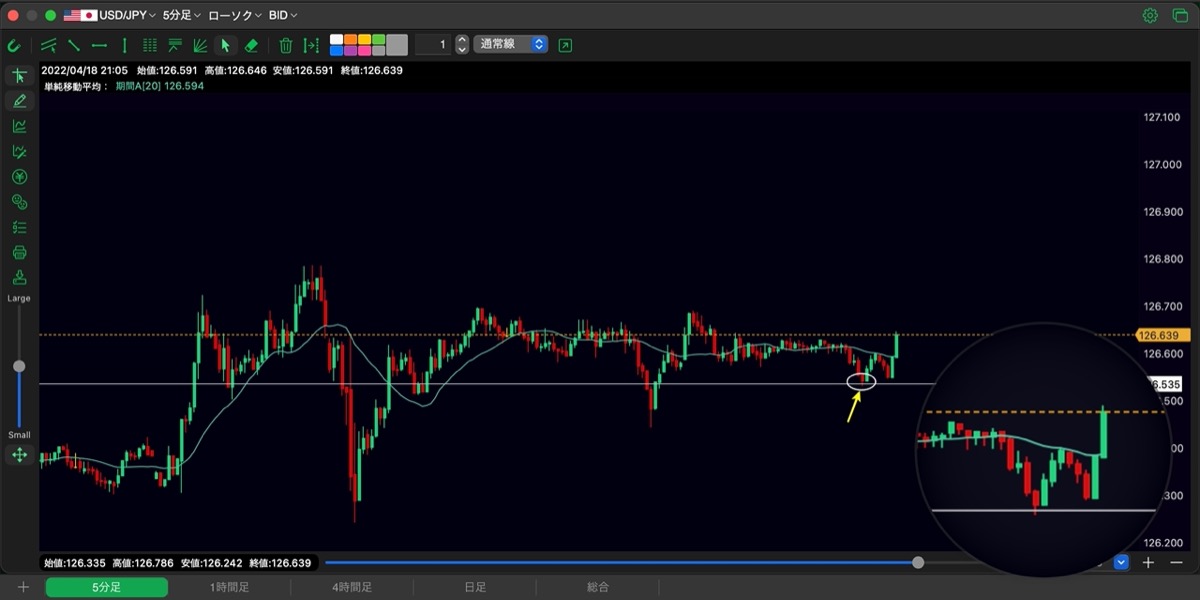Viewport: 1200px width, 600px height.
Task: Select the horizontal line drawing tool
Action: (99, 45)
